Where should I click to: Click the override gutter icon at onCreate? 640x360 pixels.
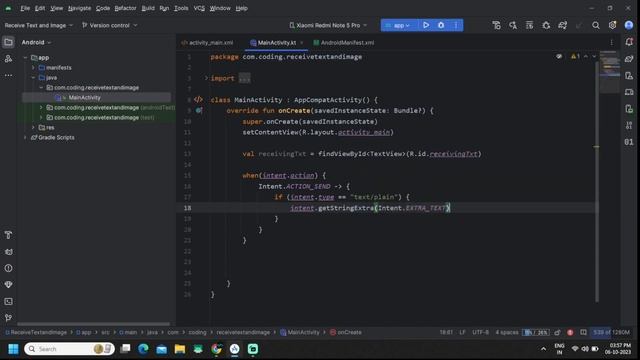click(199, 111)
